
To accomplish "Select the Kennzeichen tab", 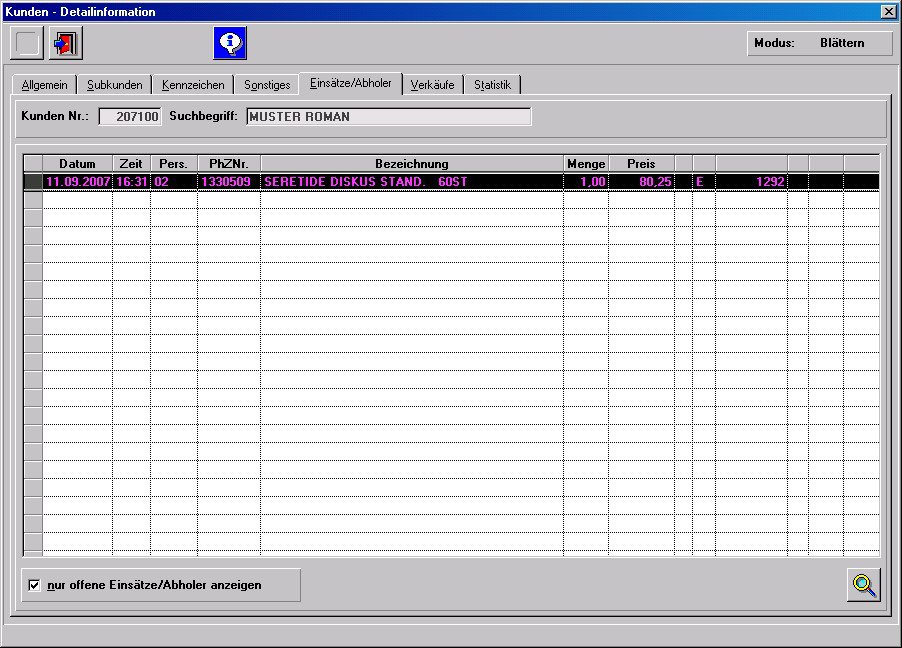I will pyautogui.click(x=193, y=85).
